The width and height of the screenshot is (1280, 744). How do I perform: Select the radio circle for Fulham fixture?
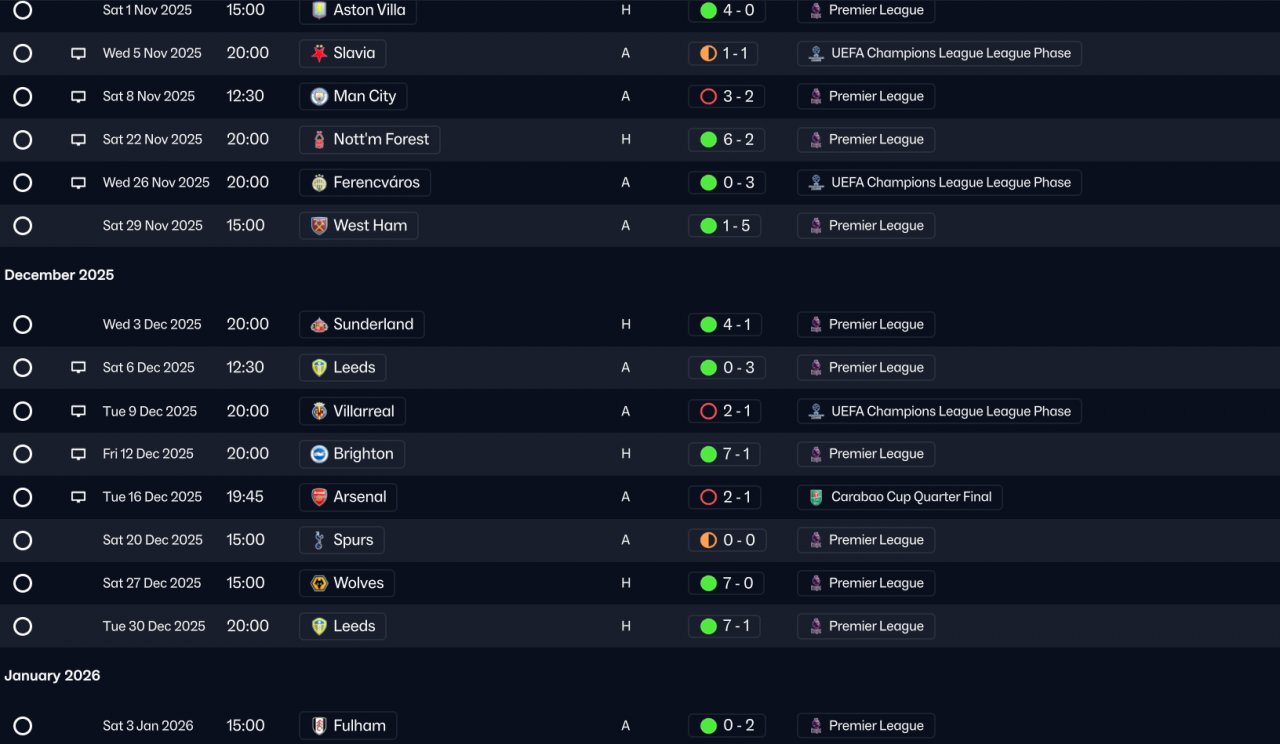[x=23, y=726]
